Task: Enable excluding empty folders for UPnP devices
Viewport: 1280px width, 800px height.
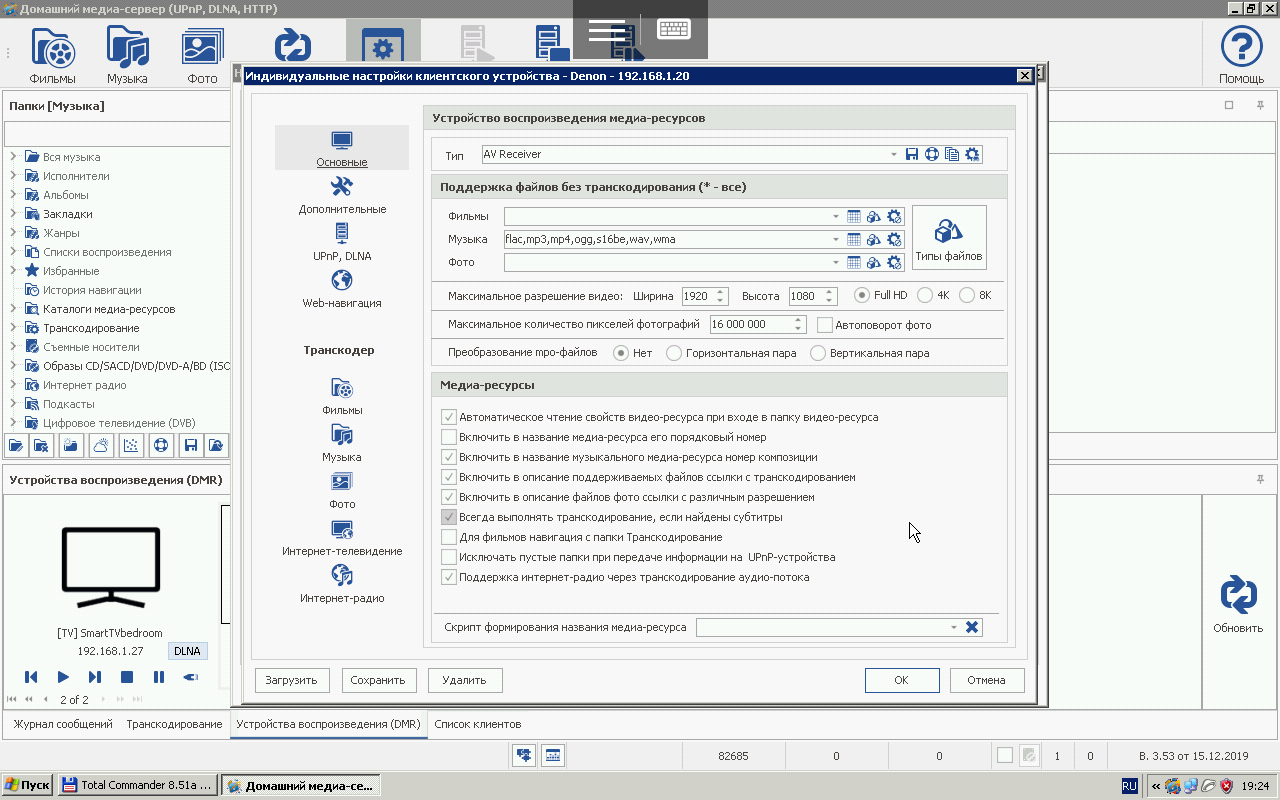Action: pos(449,557)
